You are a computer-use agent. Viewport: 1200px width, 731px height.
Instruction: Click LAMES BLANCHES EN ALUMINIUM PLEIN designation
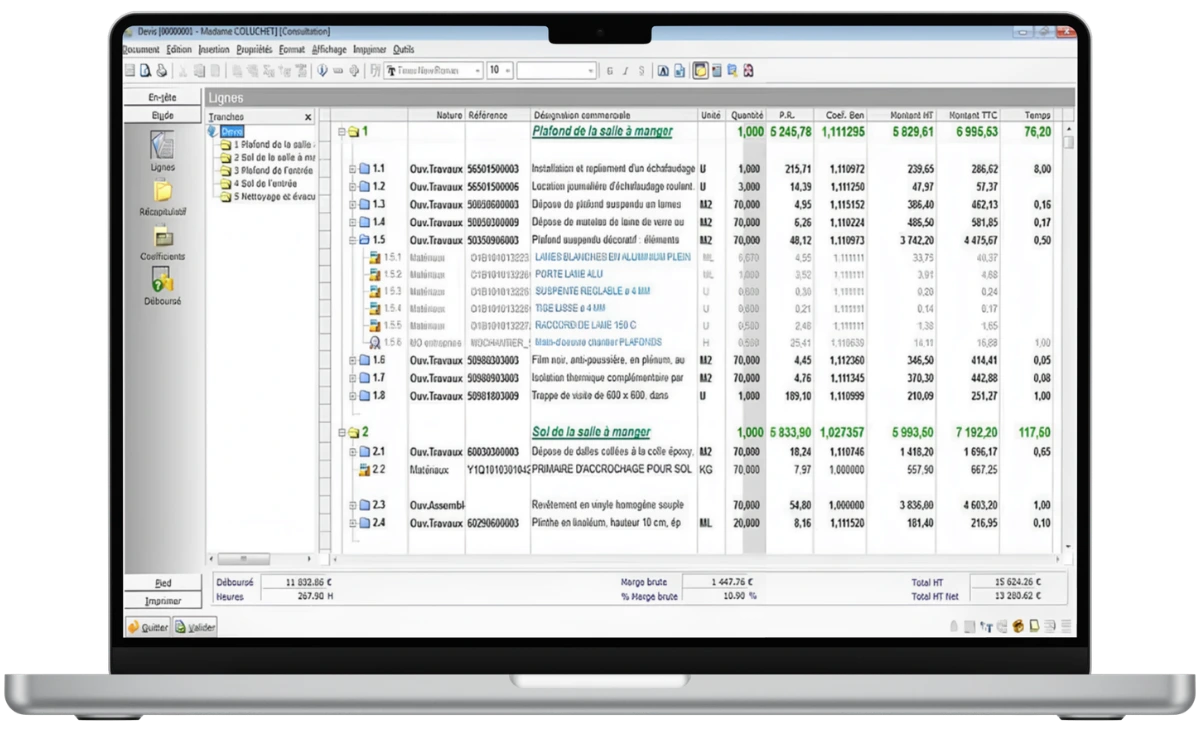point(613,257)
